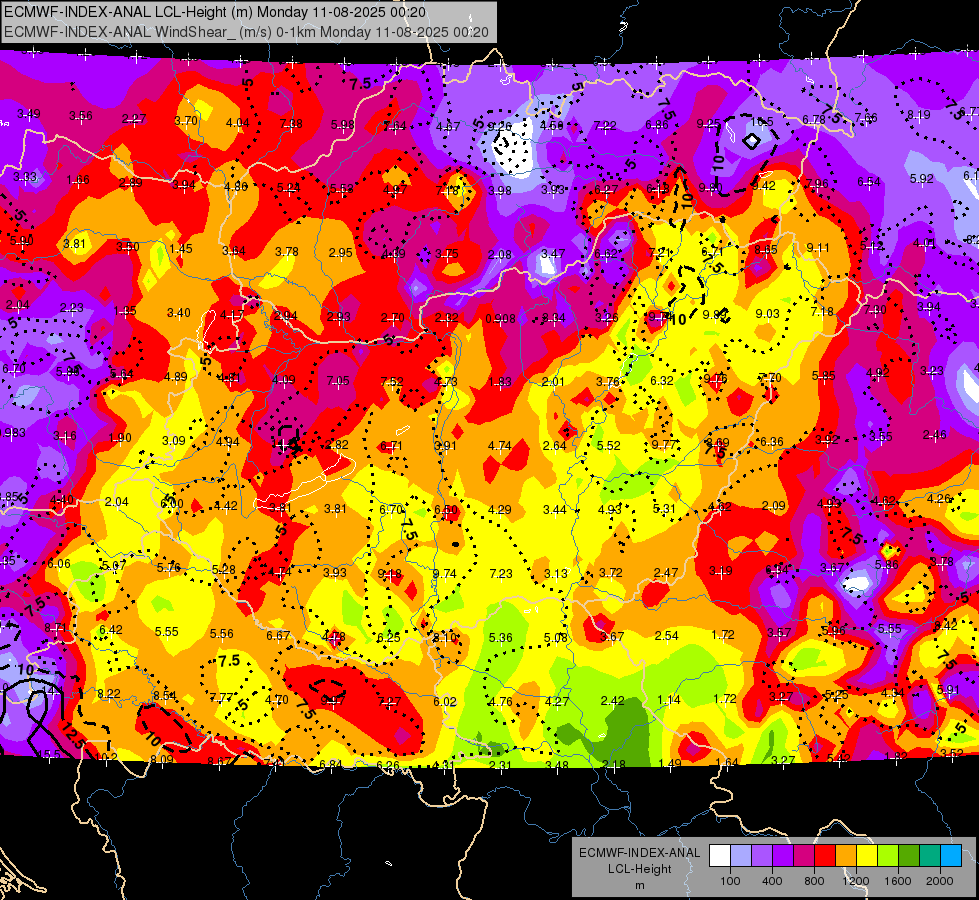The height and width of the screenshot is (900, 979).
Task: Click the grid value 1.83 on the map
Action: (x=500, y=382)
